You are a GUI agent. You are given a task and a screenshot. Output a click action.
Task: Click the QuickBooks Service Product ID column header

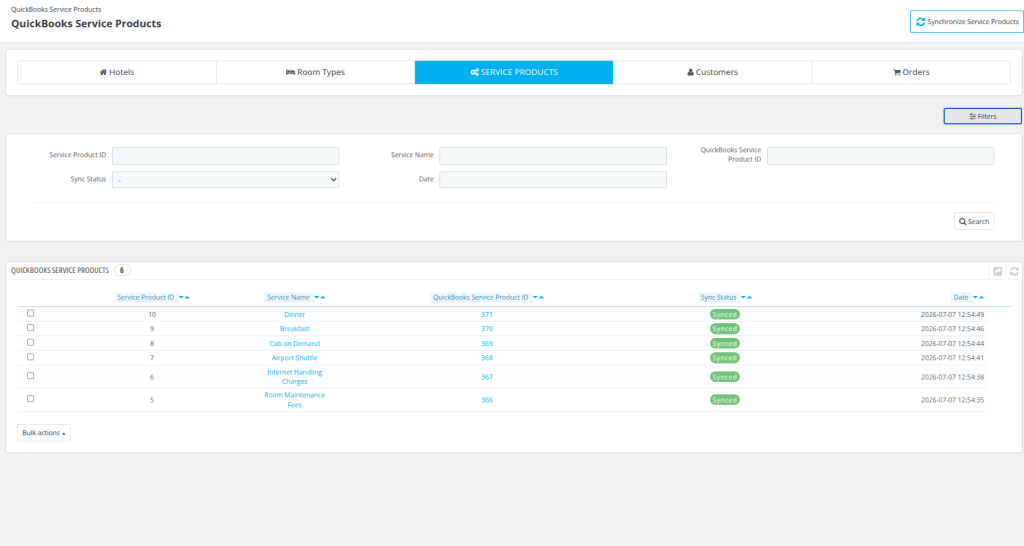pos(481,297)
